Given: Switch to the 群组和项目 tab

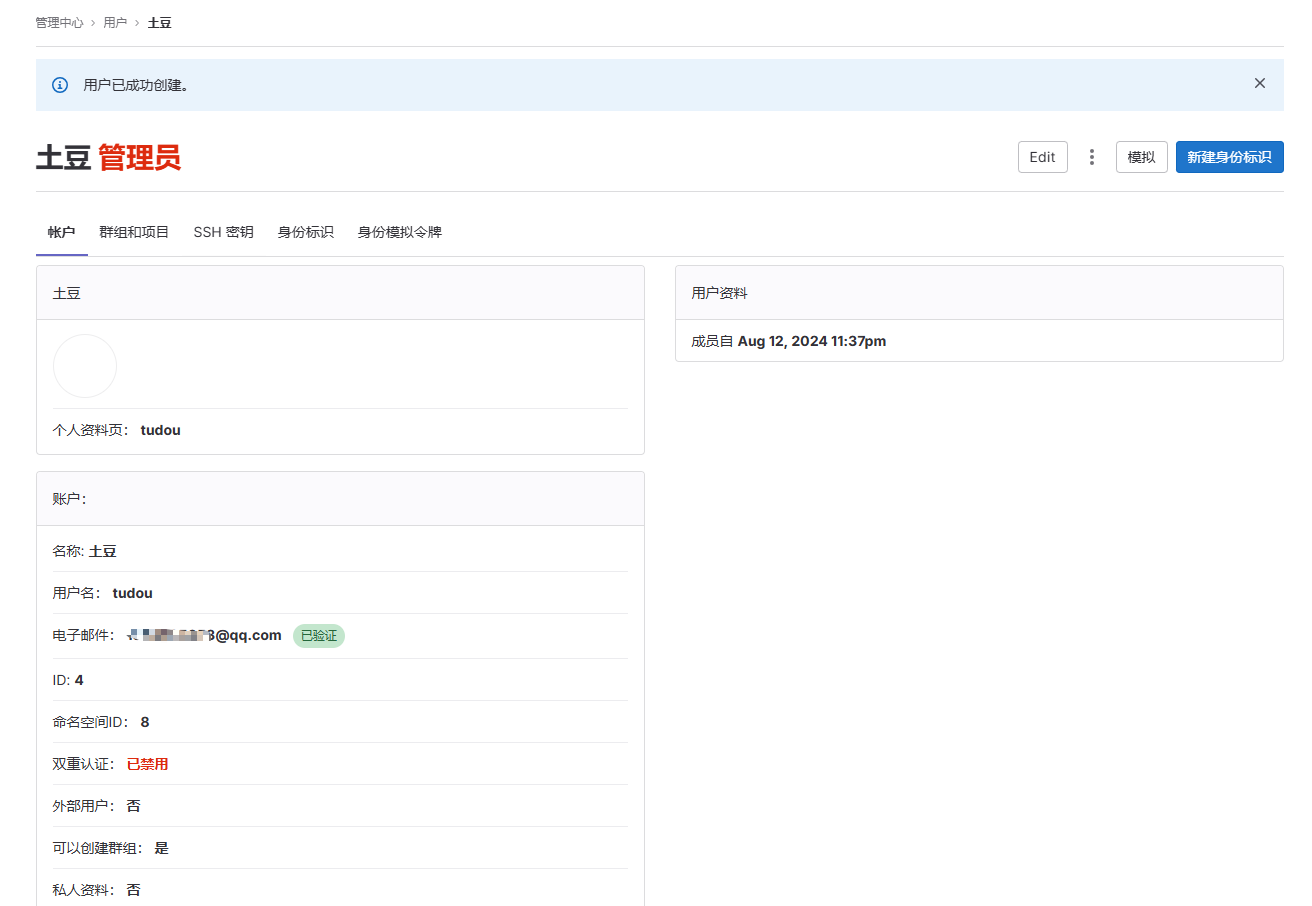Looking at the screenshot, I should tap(134, 232).
